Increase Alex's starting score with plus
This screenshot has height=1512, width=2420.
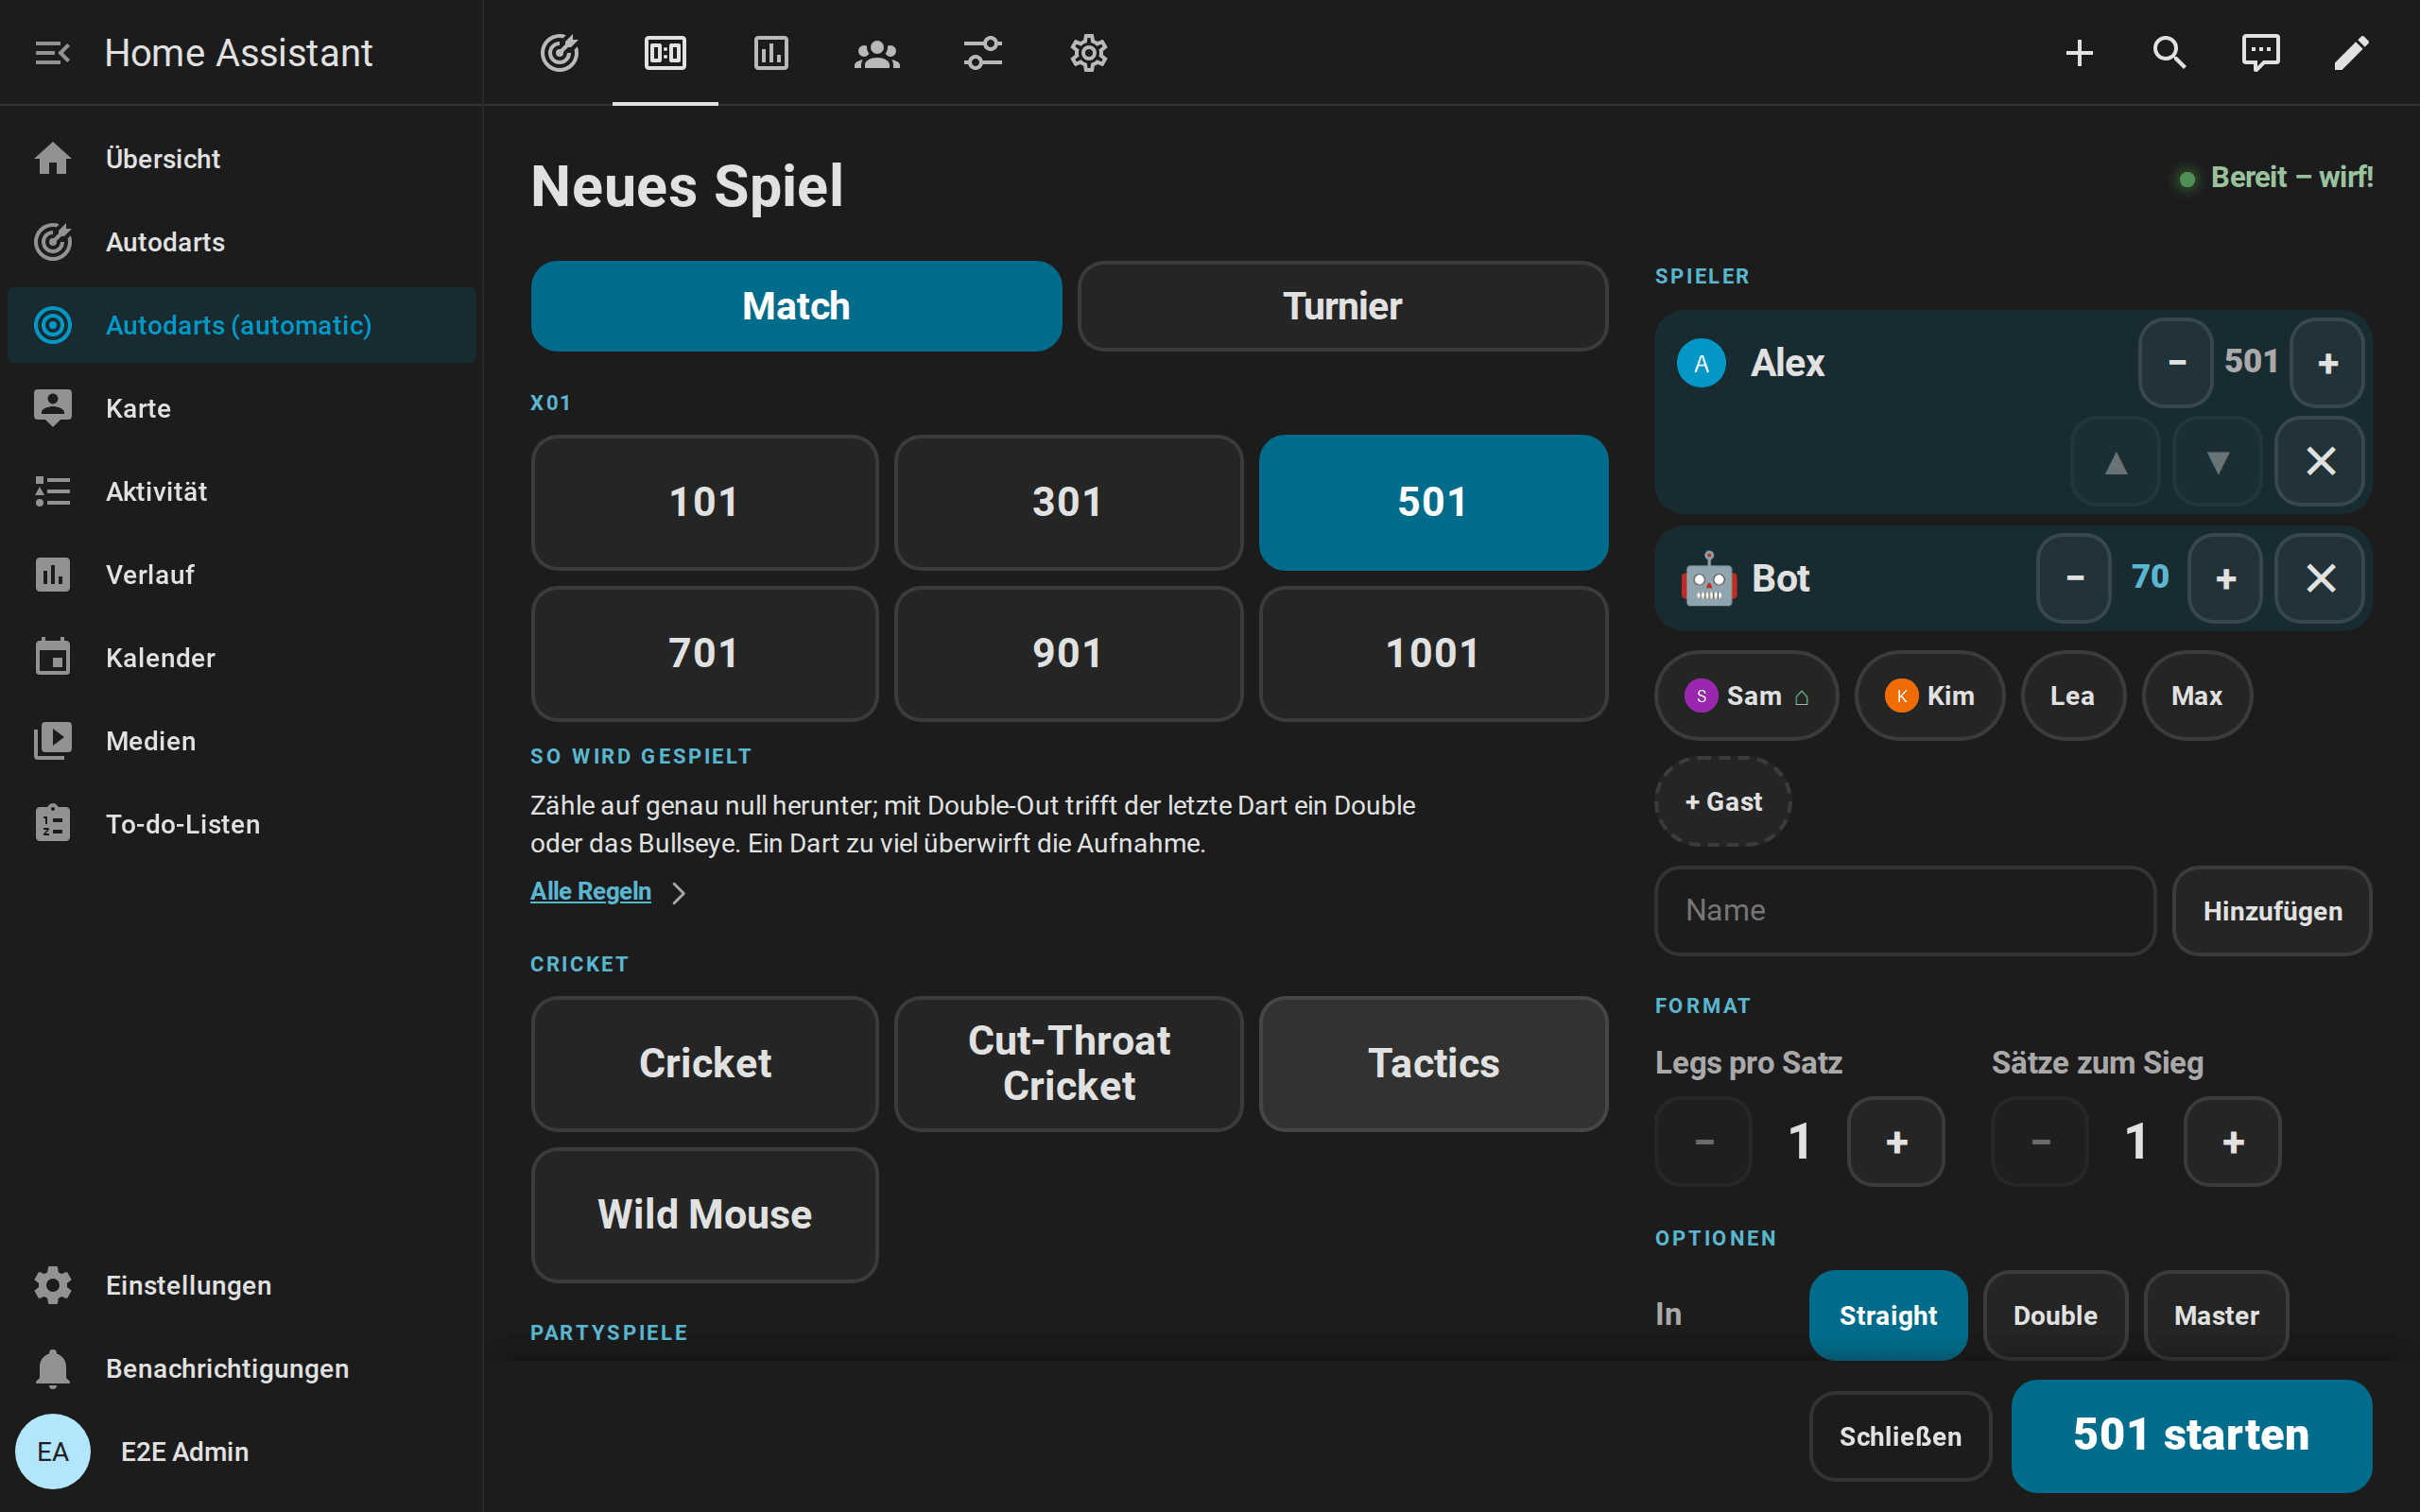coord(2327,363)
